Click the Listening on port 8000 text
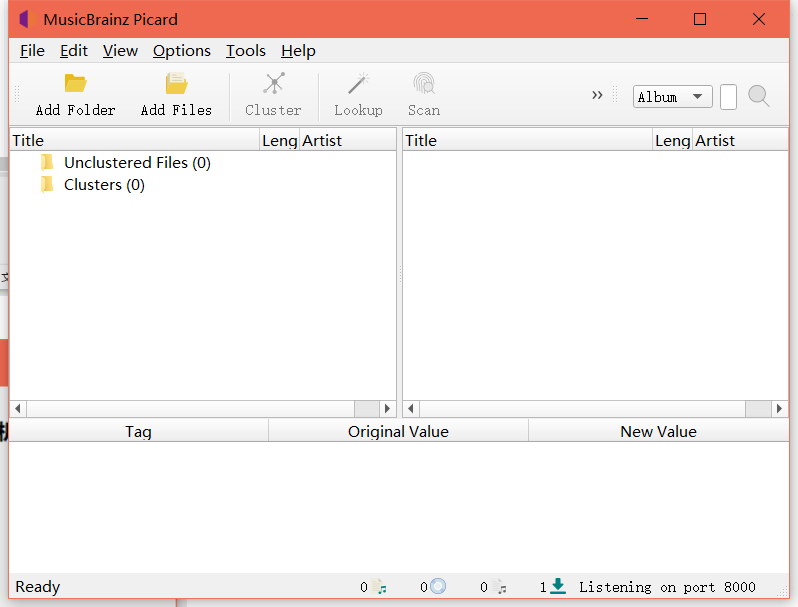This screenshot has width=798, height=607. click(667, 587)
